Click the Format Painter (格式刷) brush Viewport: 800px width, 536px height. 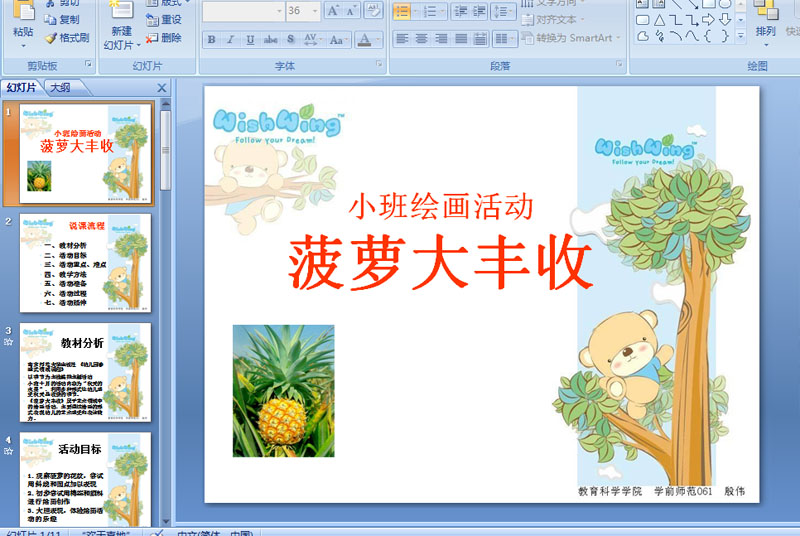51,38
